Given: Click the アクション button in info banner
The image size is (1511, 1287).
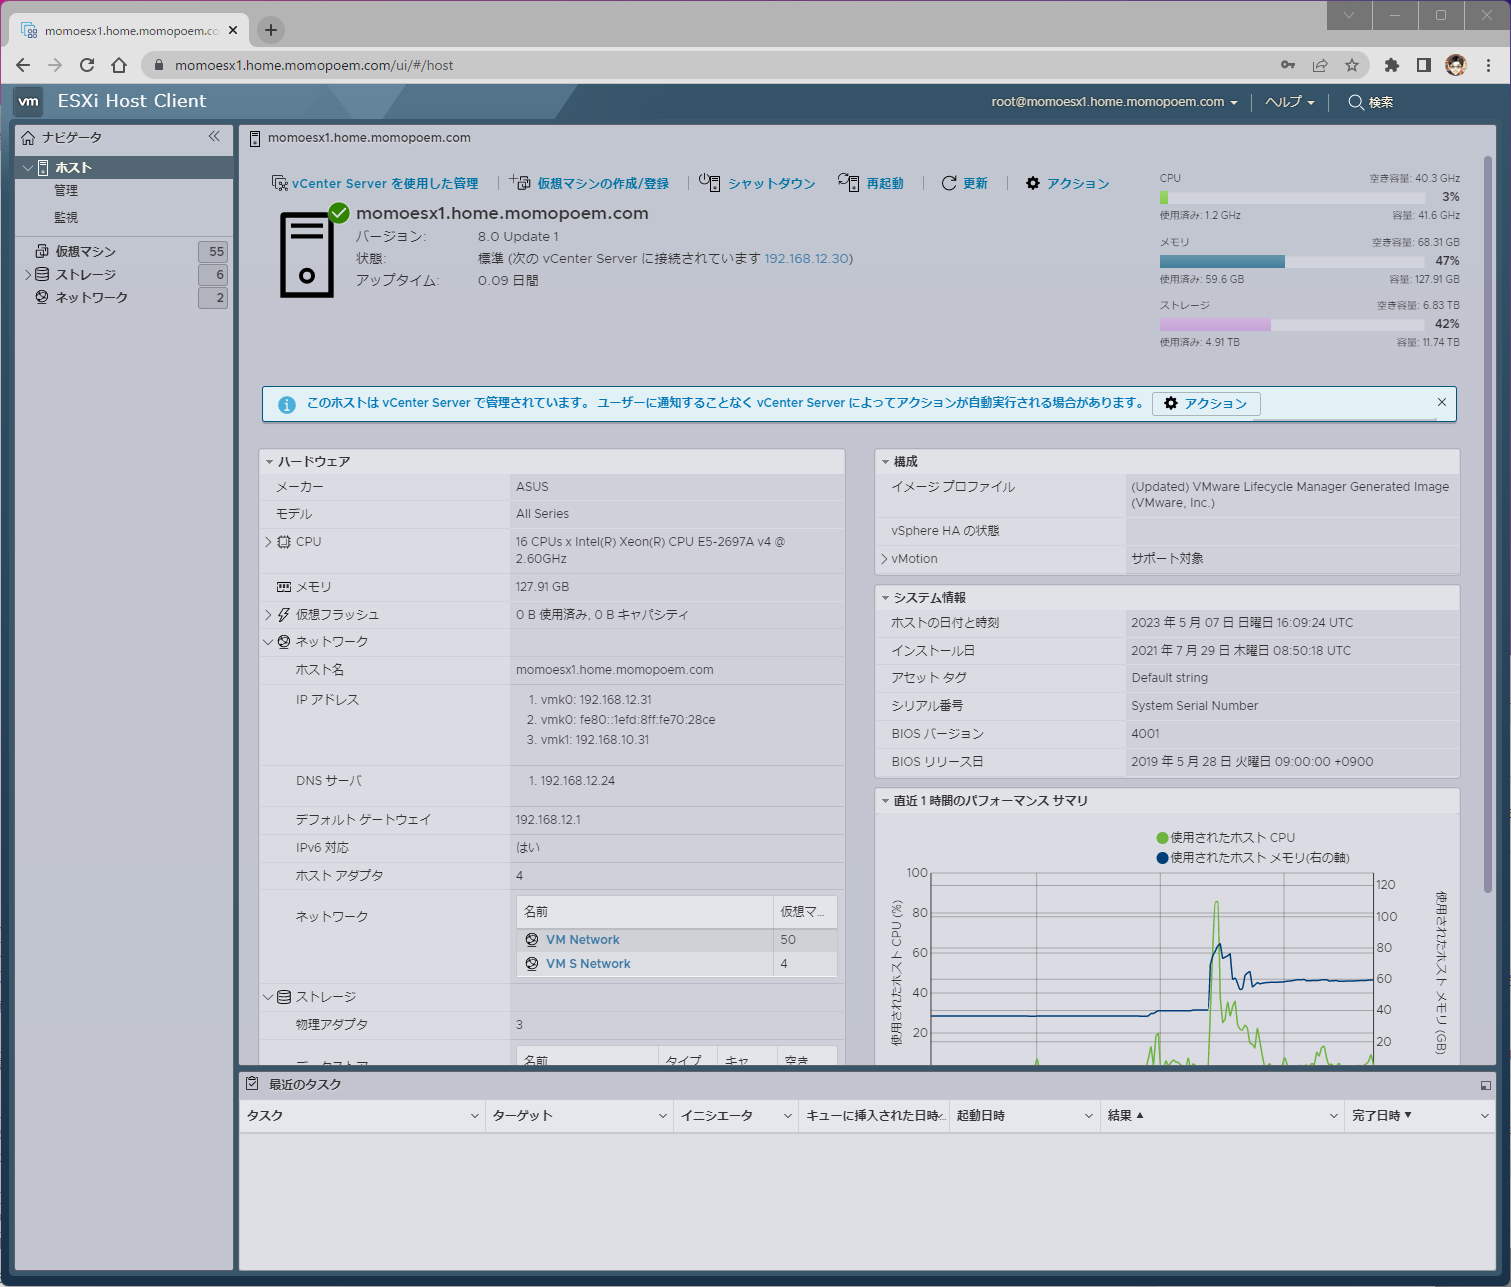Looking at the screenshot, I should 1206,403.
